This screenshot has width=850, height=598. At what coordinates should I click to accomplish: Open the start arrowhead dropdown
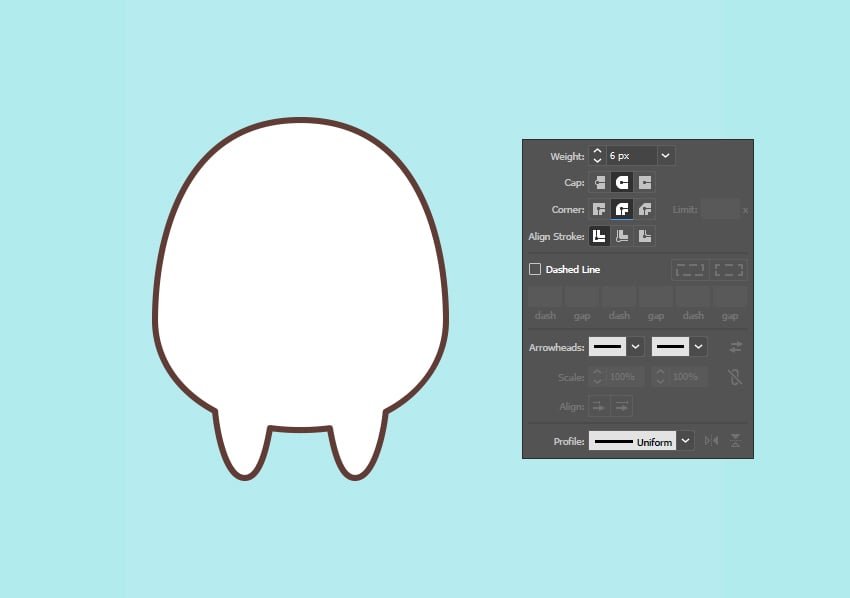tap(636, 347)
